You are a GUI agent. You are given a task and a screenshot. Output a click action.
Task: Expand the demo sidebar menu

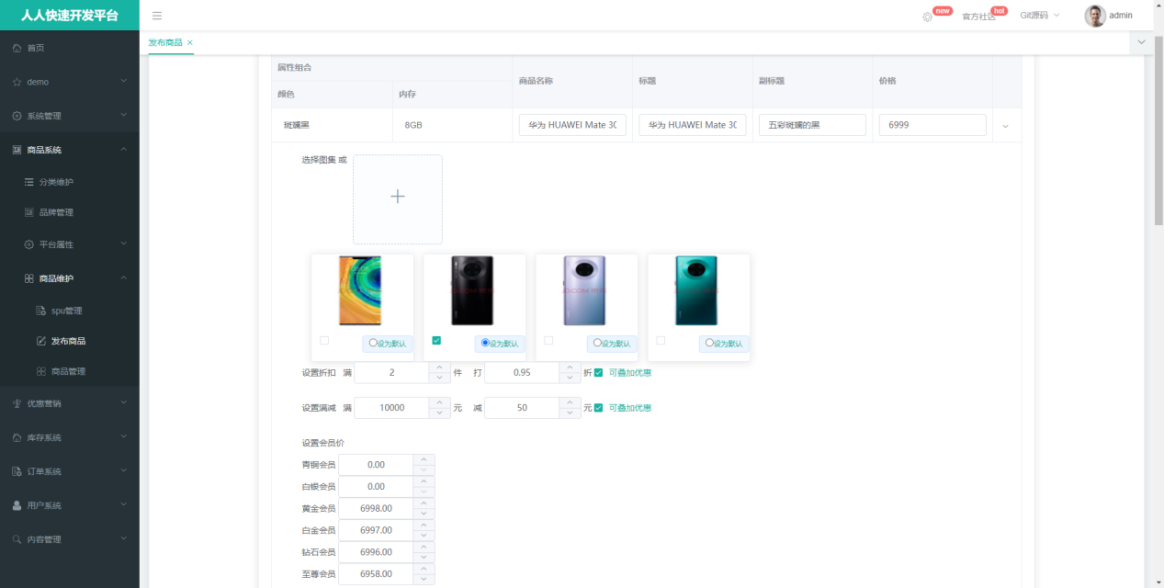[123, 82]
